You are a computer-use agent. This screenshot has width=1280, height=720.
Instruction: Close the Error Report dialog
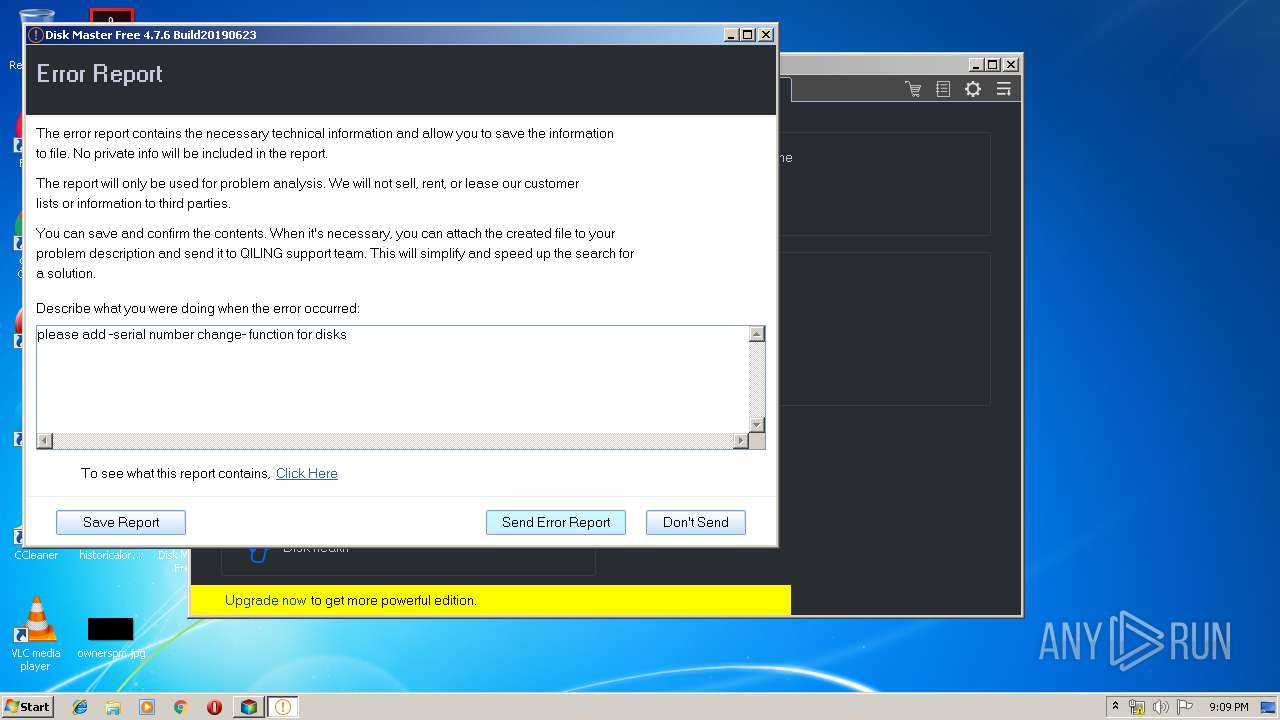click(x=766, y=34)
